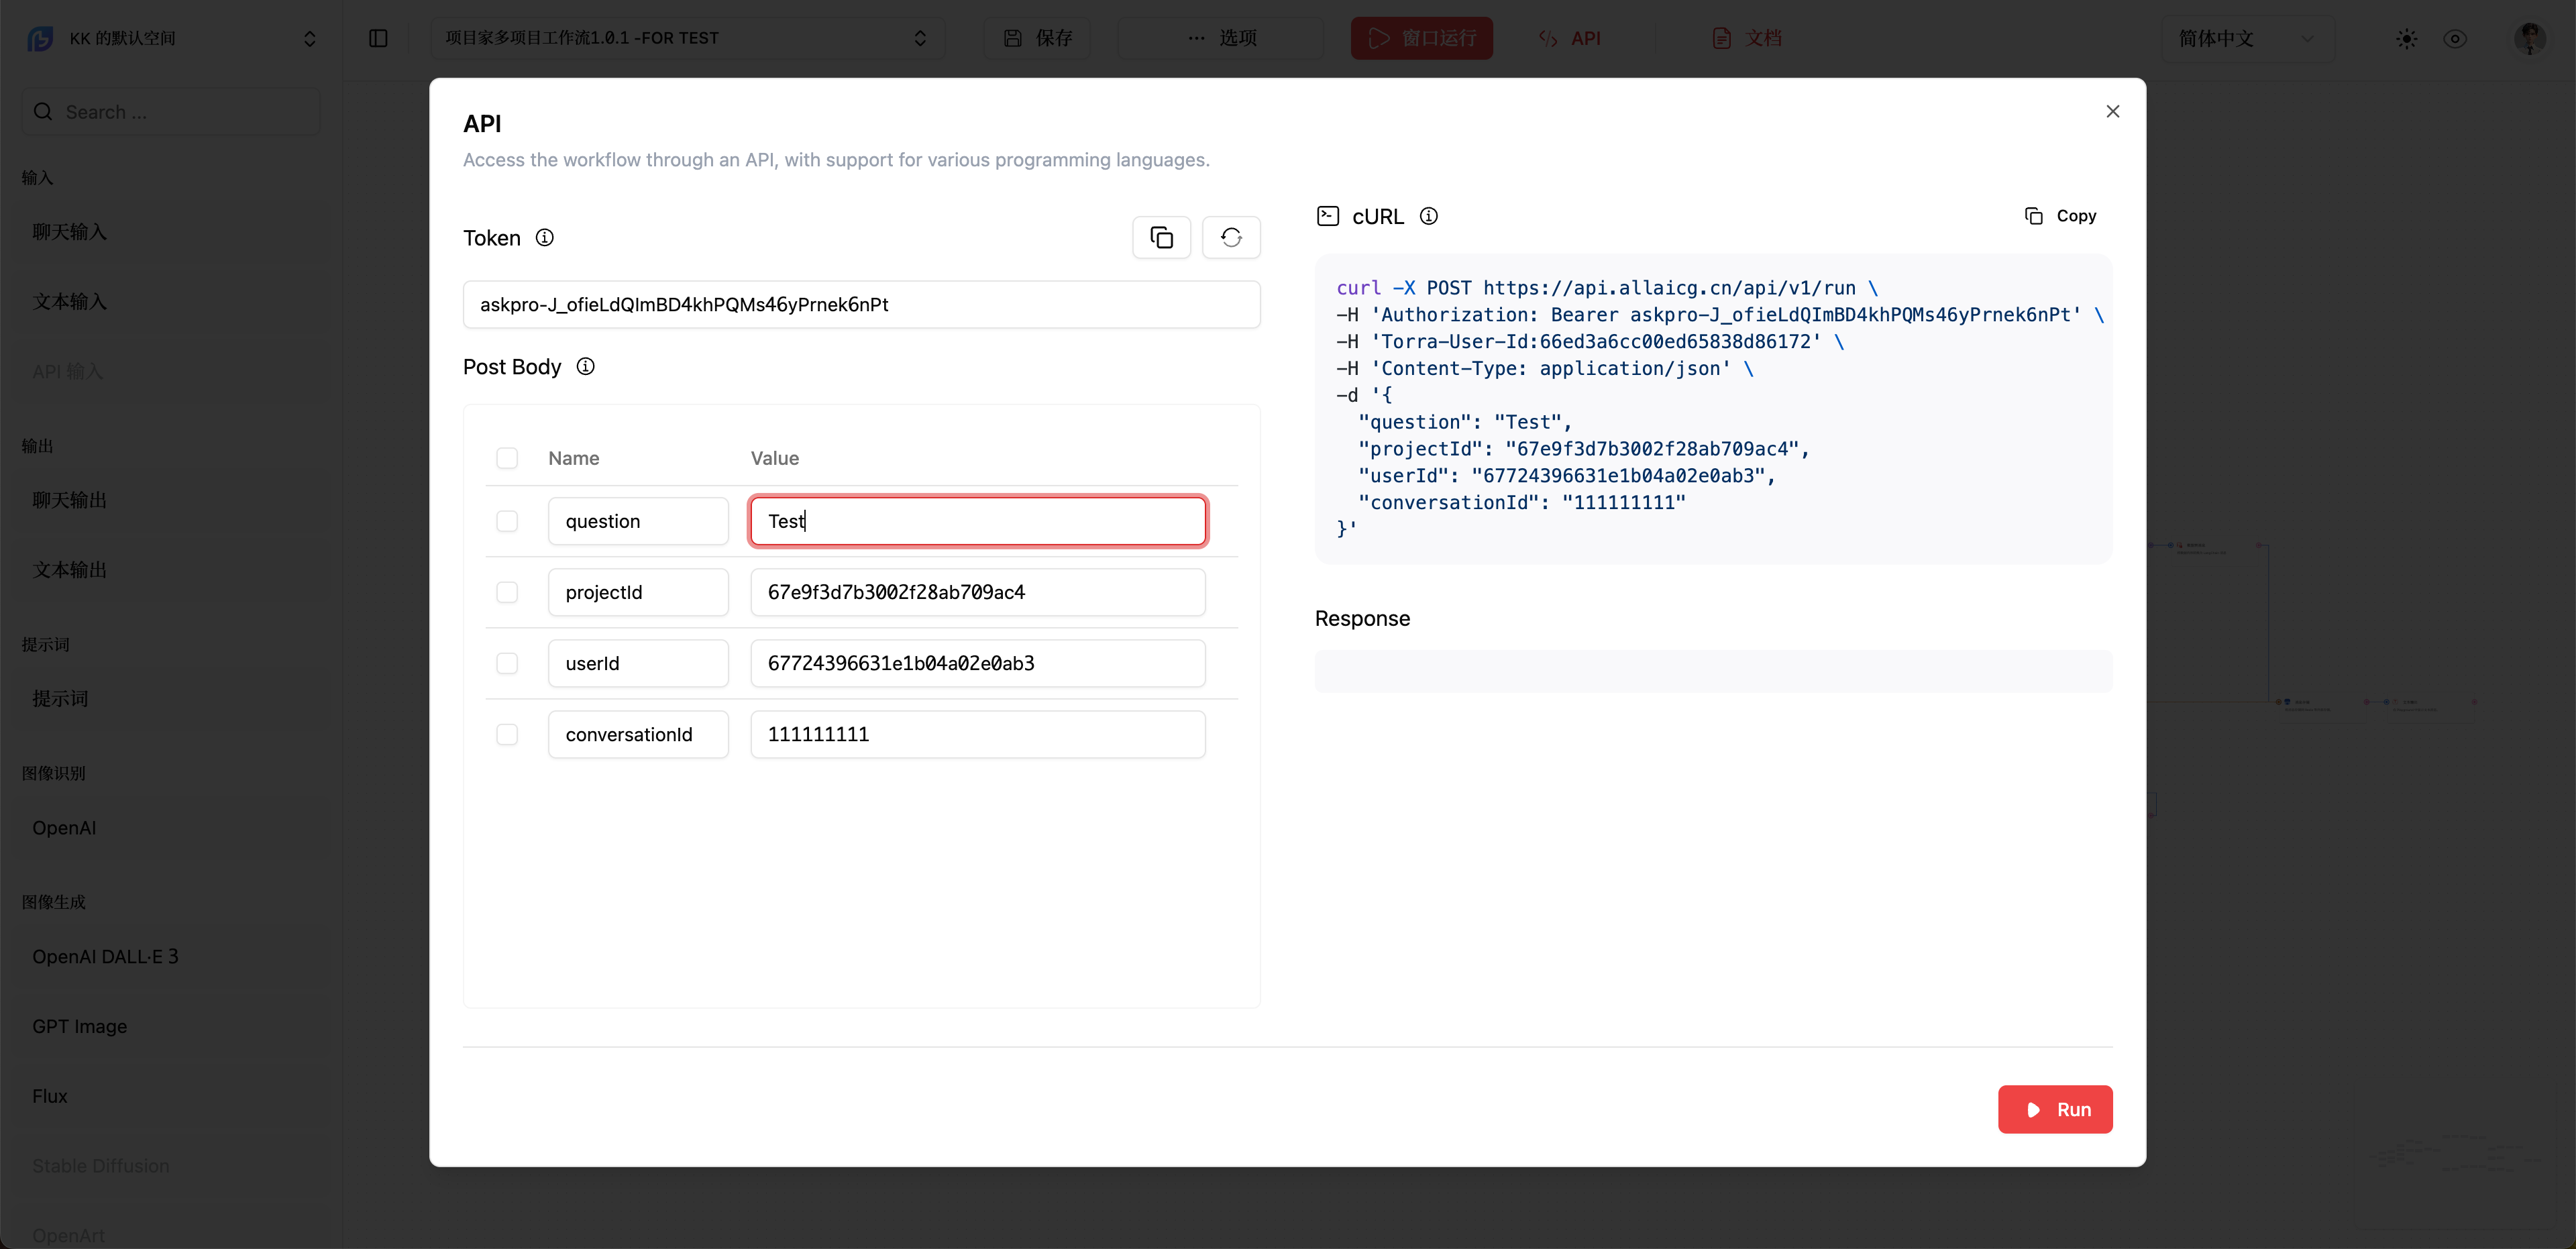Edit the projectId value field
Viewport: 2576px width, 1249px height.
pyautogui.click(x=978, y=592)
